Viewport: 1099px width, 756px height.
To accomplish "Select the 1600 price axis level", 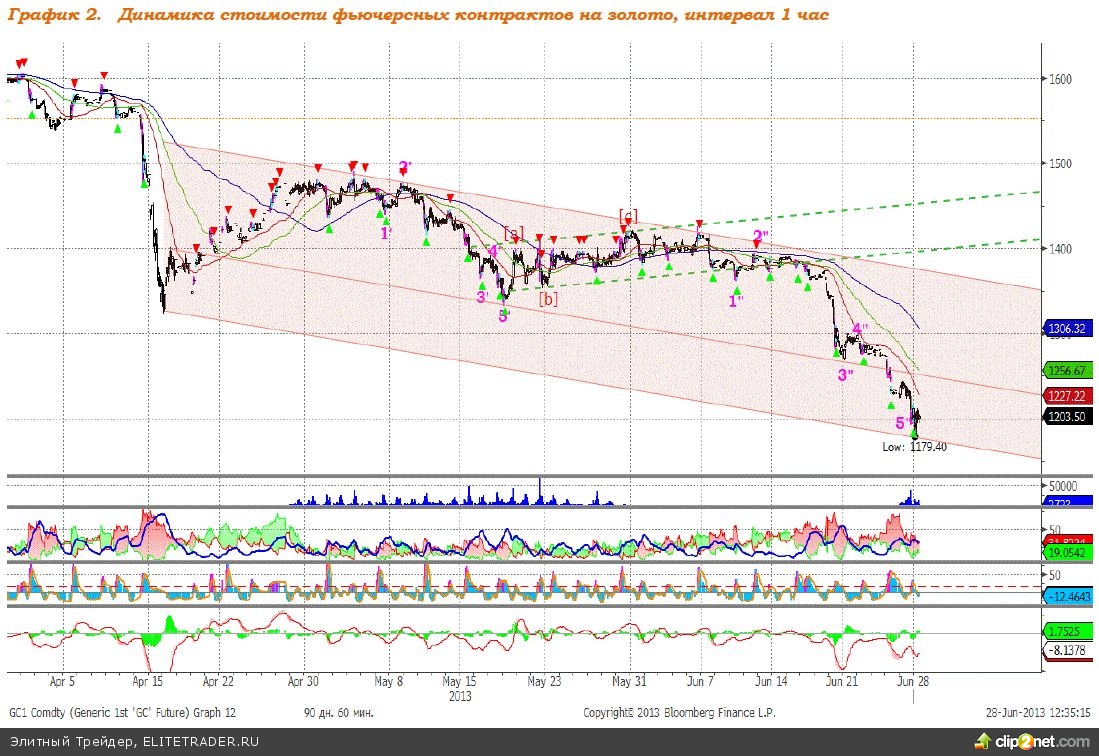I will click(x=1061, y=80).
